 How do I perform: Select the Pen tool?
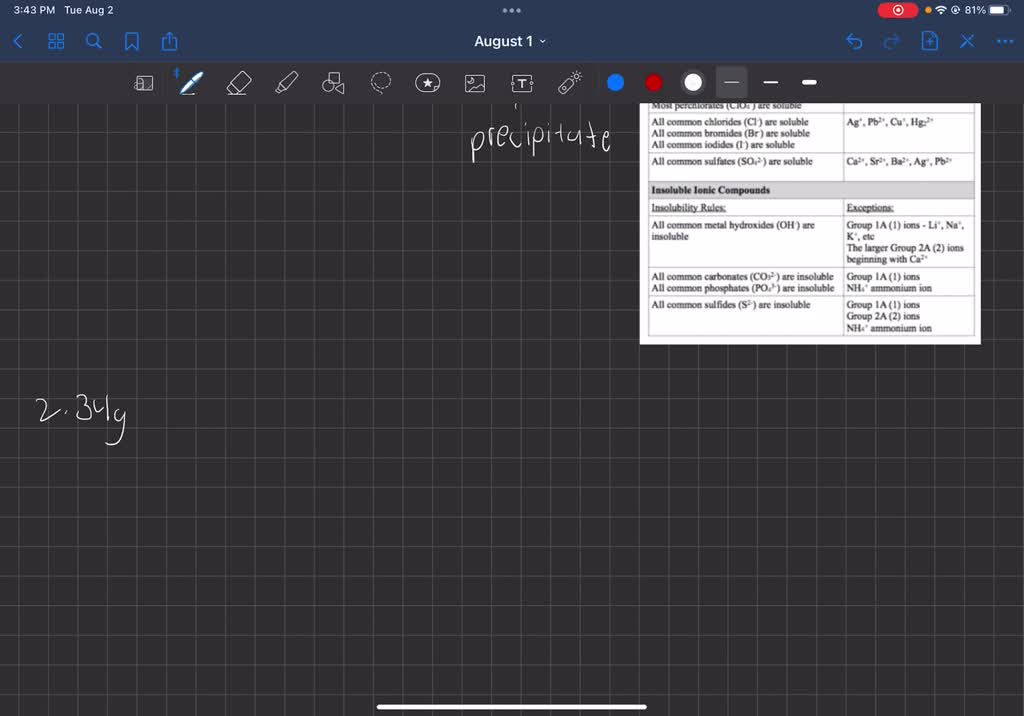tap(191, 83)
